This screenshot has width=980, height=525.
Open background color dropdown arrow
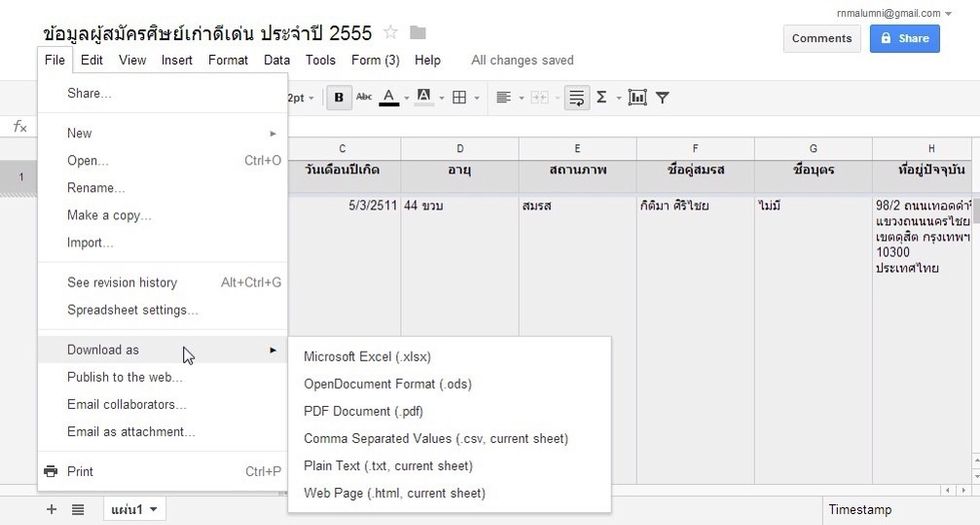(441, 98)
